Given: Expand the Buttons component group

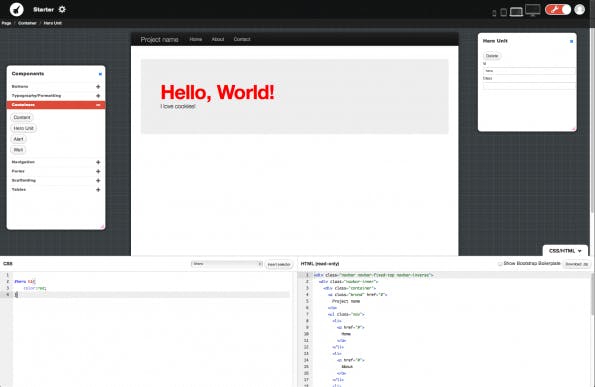Looking at the screenshot, I should tap(56, 87).
